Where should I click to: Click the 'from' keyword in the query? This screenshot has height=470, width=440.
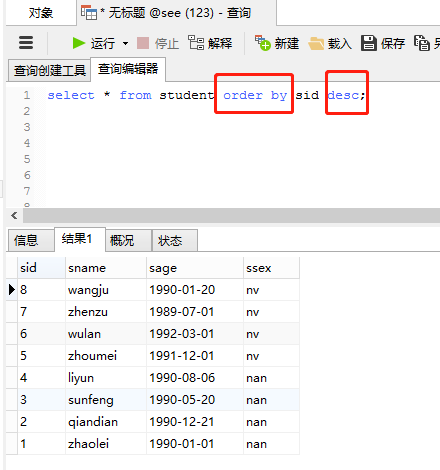pos(135,95)
